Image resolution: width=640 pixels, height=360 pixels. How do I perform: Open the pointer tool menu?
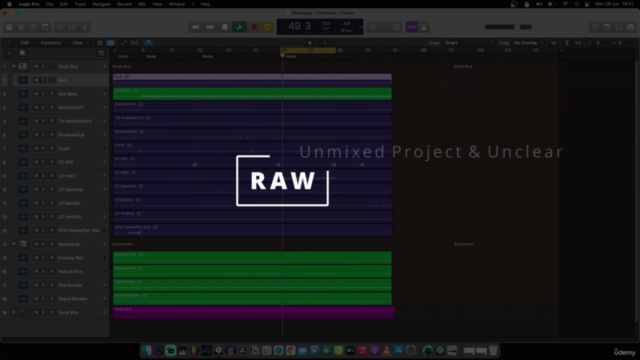(x=312, y=43)
